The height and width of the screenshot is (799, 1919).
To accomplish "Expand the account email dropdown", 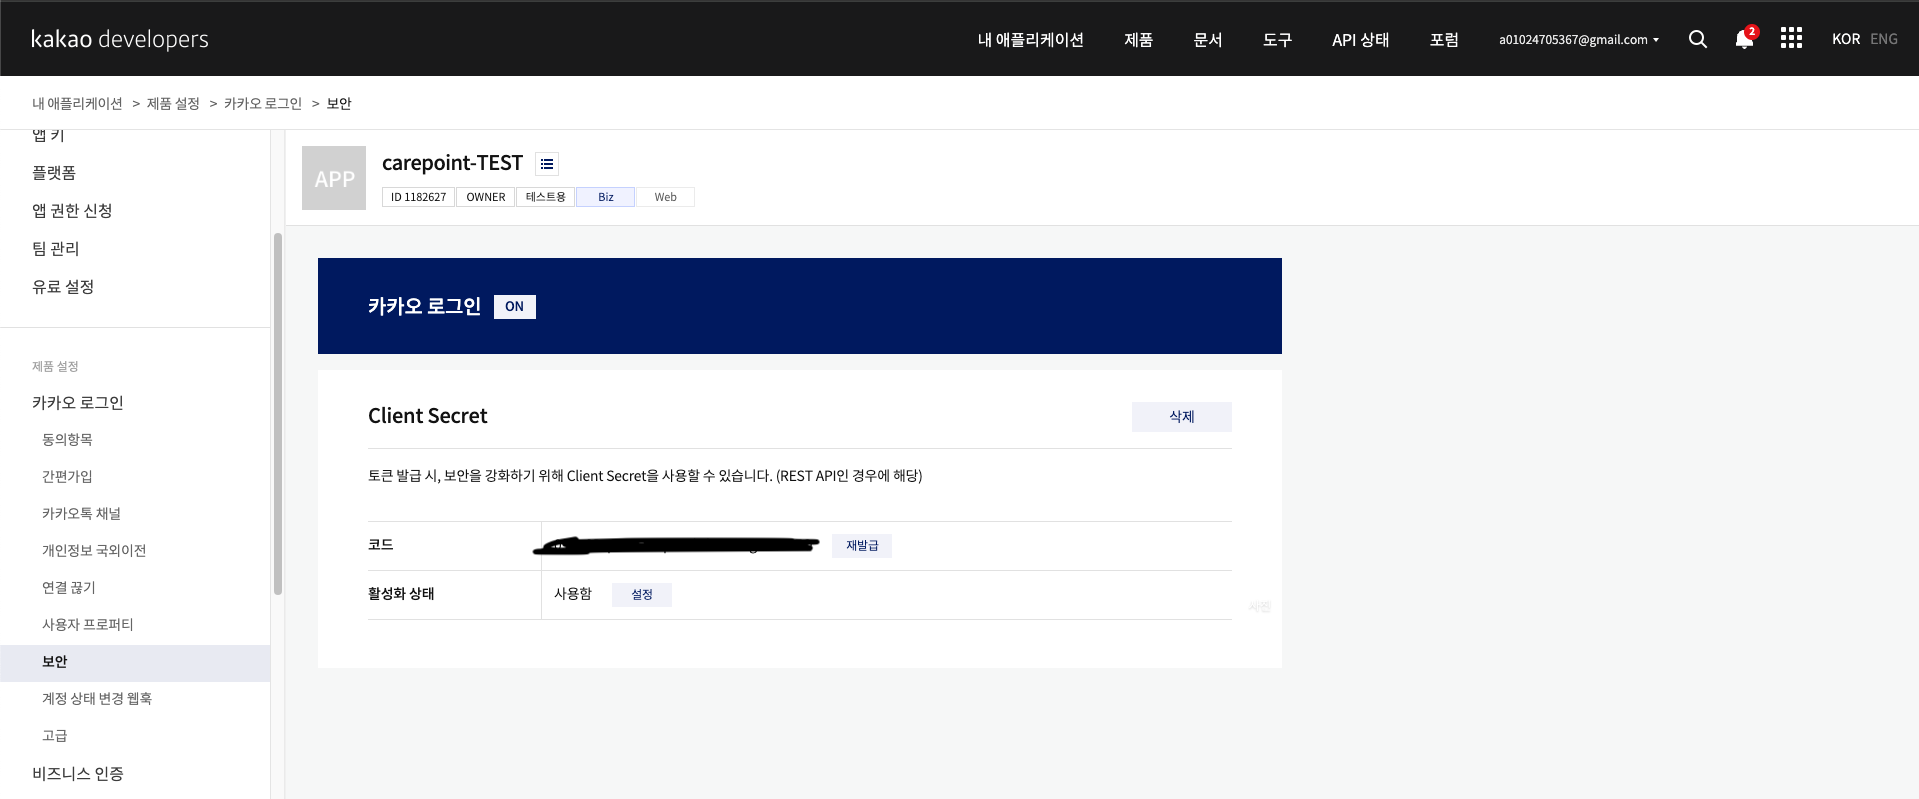I will coord(1578,40).
